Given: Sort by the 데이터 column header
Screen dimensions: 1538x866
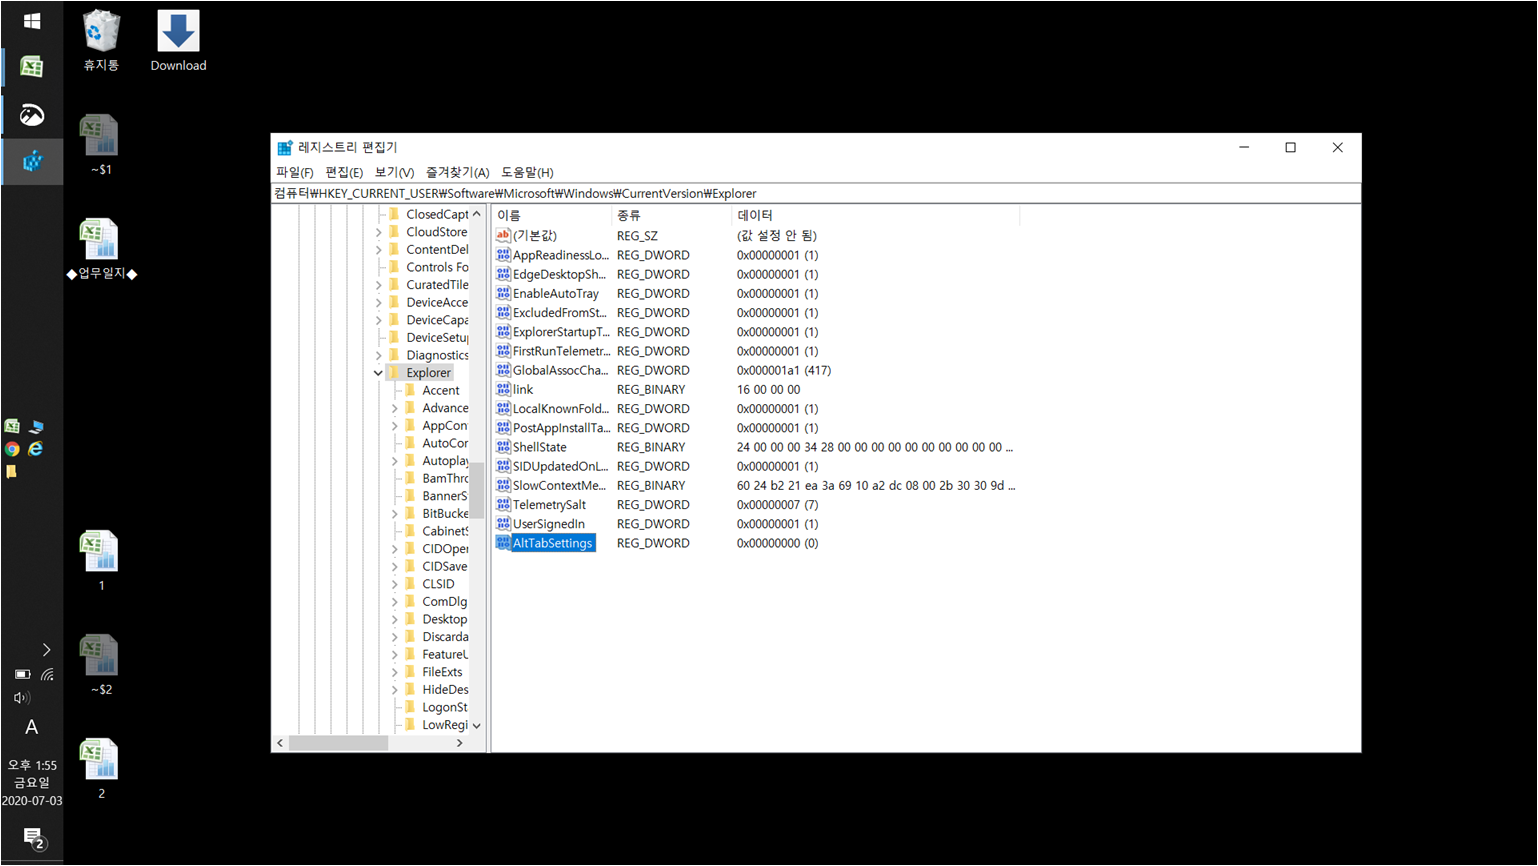Looking at the screenshot, I should pyautogui.click(x=875, y=215).
